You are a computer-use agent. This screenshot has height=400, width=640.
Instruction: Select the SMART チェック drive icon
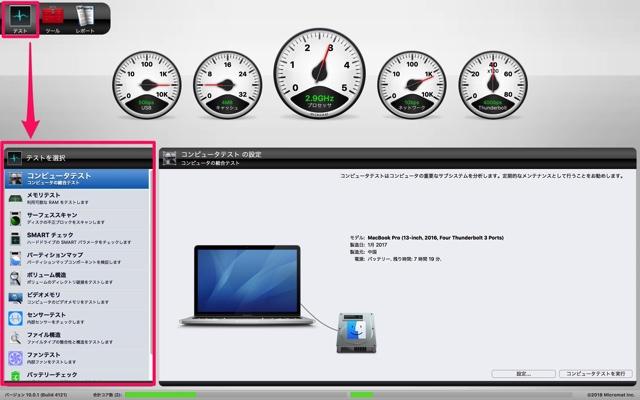click(16, 239)
